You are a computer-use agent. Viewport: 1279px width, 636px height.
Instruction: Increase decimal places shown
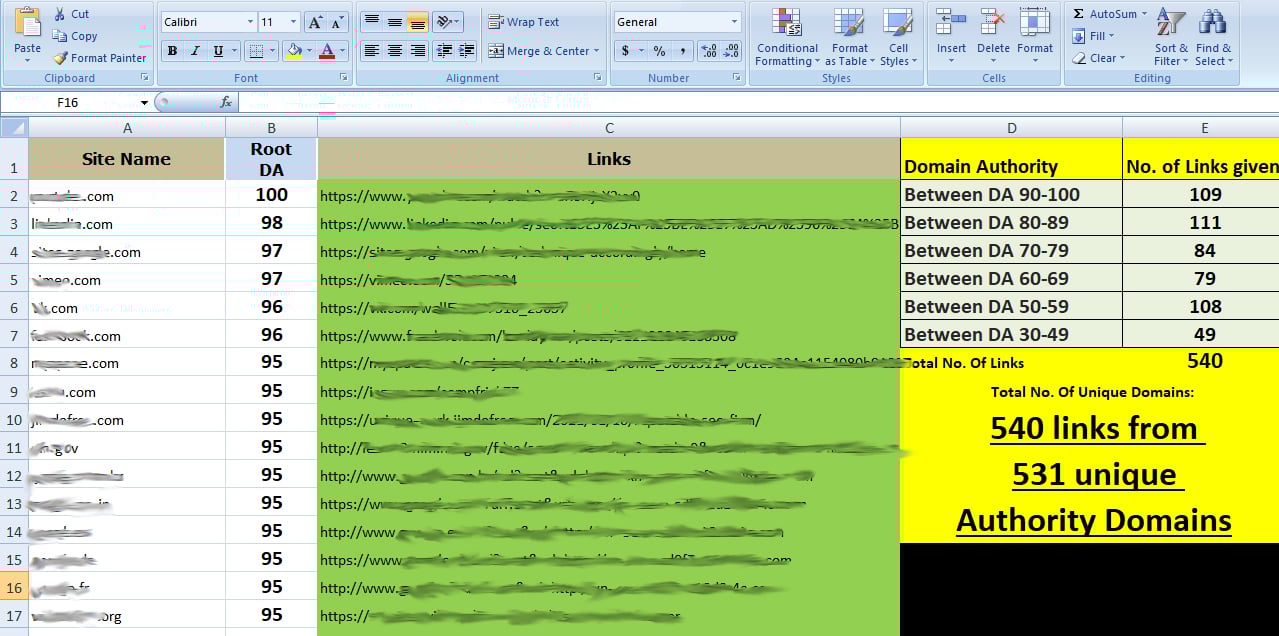coord(708,51)
